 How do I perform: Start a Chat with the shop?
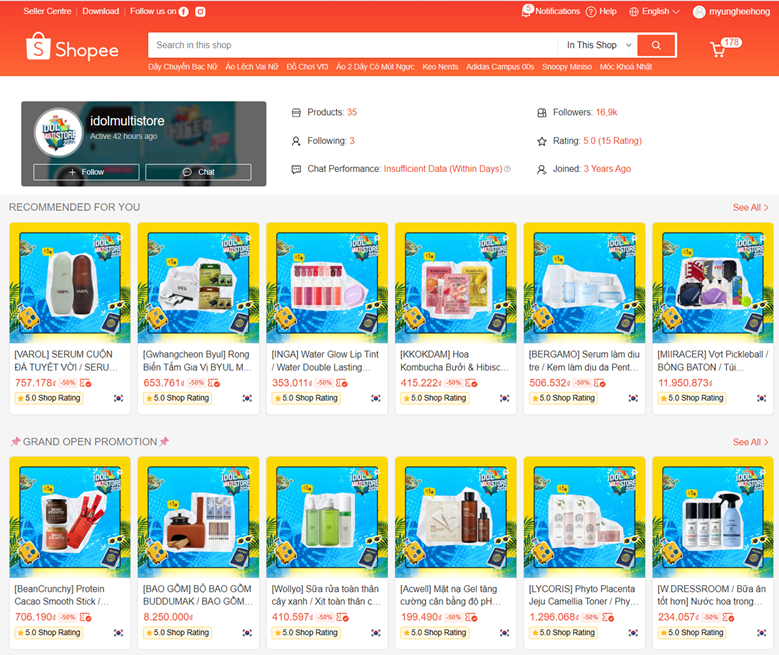[x=198, y=172]
